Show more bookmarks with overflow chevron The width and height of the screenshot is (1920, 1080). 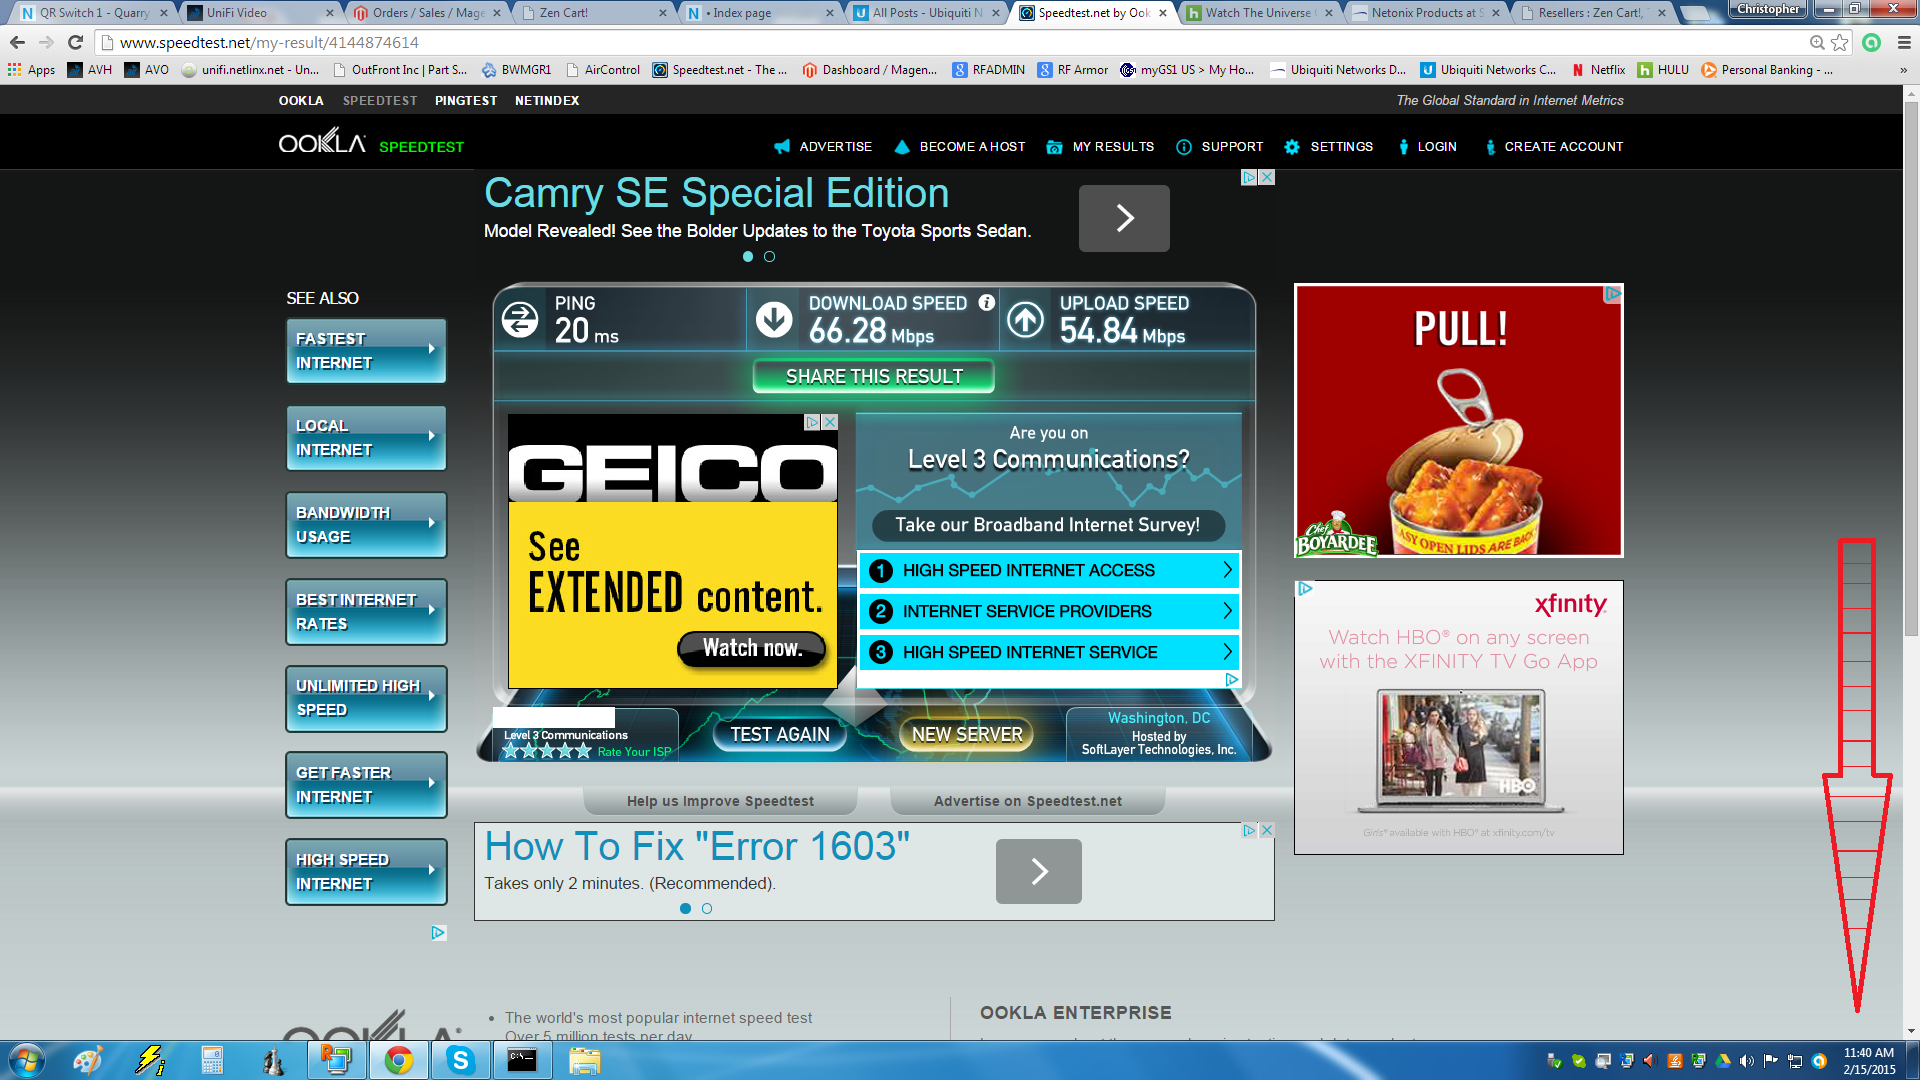pyautogui.click(x=1903, y=70)
